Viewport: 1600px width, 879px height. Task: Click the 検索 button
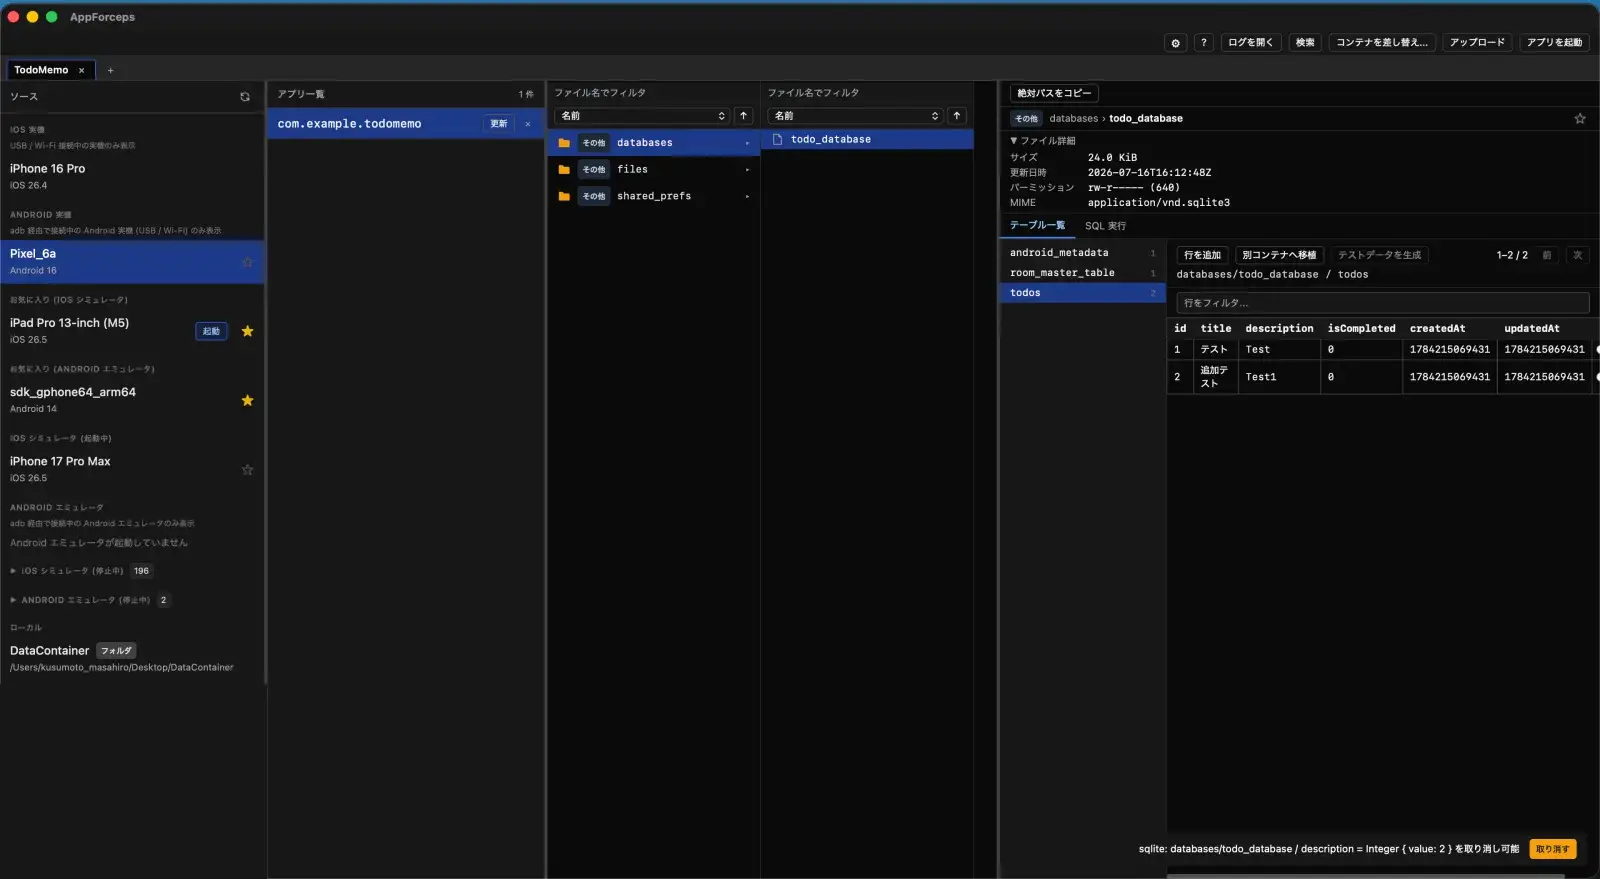click(x=1305, y=42)
